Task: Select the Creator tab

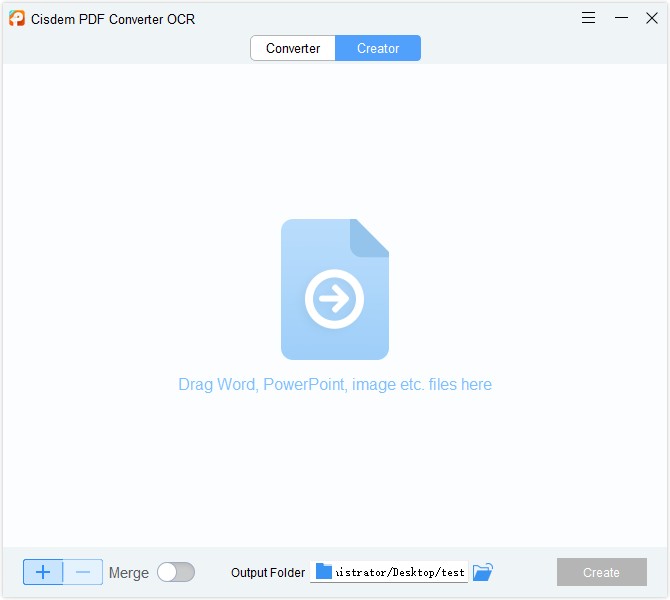Action: pyautogui.click(x=378, y=48)
